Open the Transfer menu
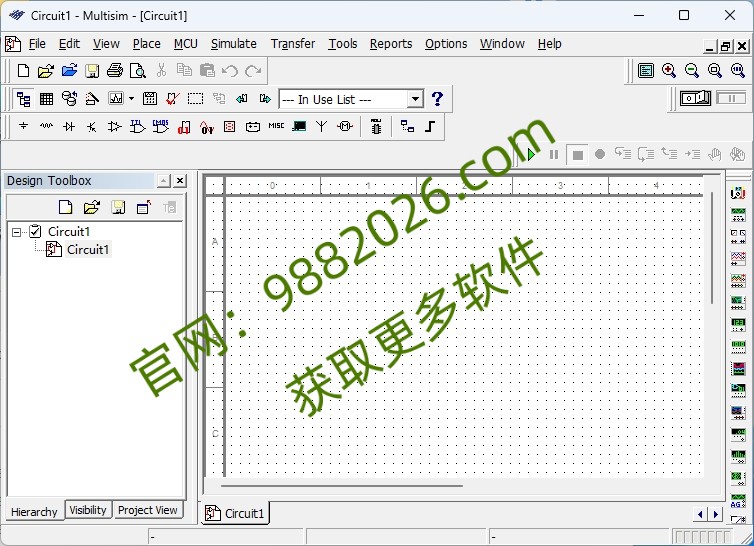Screen dimensions: 754x546 (293, 44)
